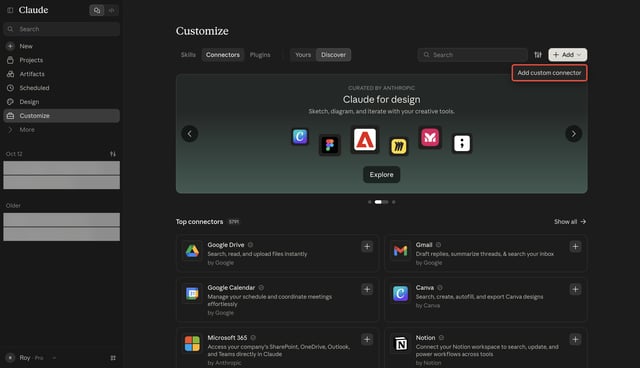Click the sort icon beside Oct 12
This screenshot has width=640, height=368.
pyautogui.click(x=113, y=154)
